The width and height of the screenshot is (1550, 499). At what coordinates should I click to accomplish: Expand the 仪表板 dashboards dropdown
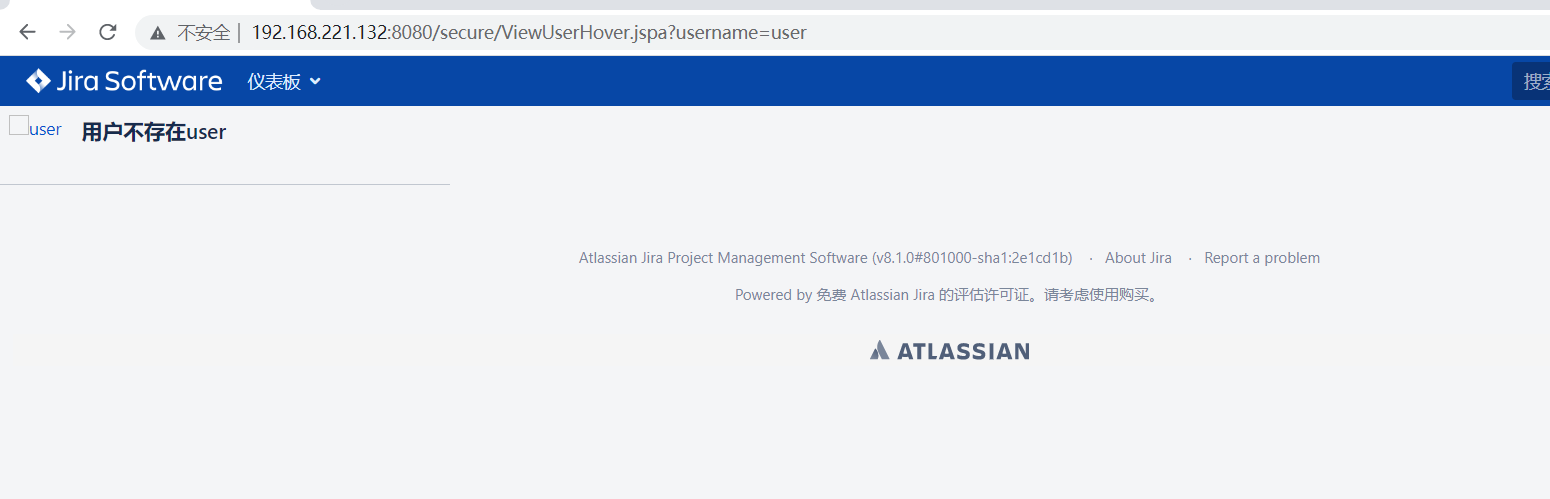pos(284,82)
